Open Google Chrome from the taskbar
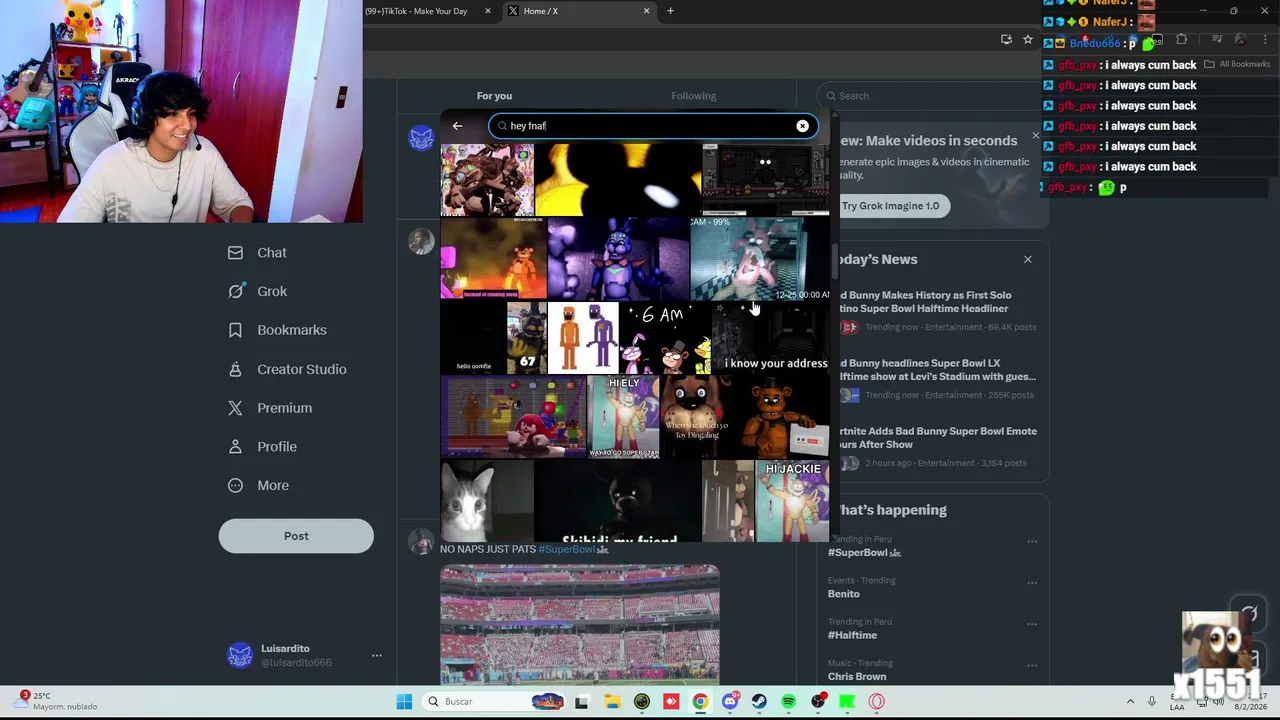This screenshot has width=1280, height=720. [700, 702]
